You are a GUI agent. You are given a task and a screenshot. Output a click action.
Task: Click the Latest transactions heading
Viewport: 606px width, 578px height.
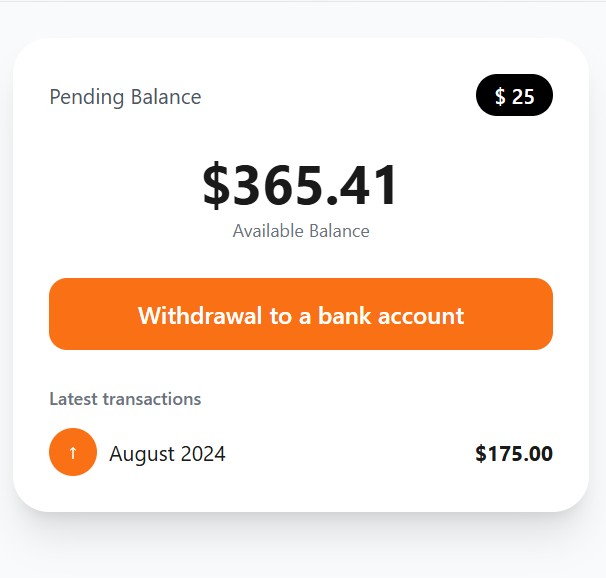point(125,399)
